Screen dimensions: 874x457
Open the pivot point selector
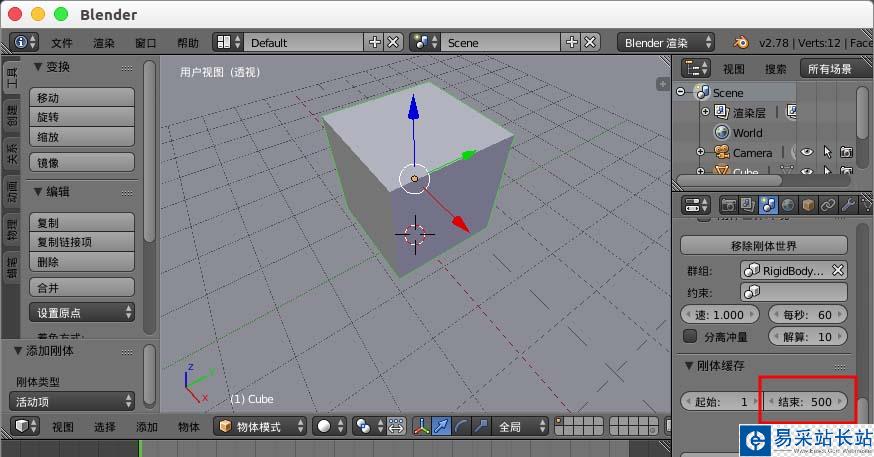point(368,426)
